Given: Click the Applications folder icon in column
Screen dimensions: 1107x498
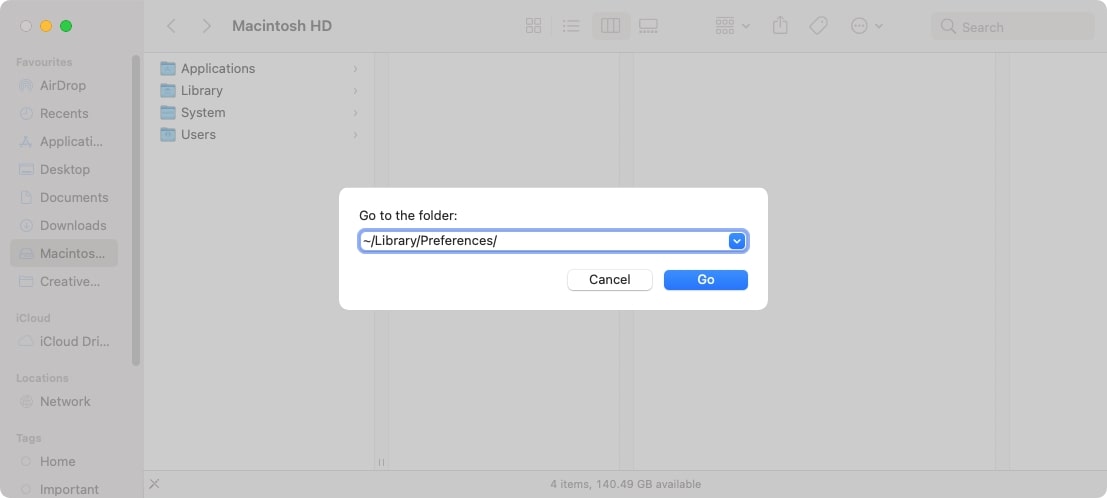Looking at the screenshot, I should tap(167, 69).
